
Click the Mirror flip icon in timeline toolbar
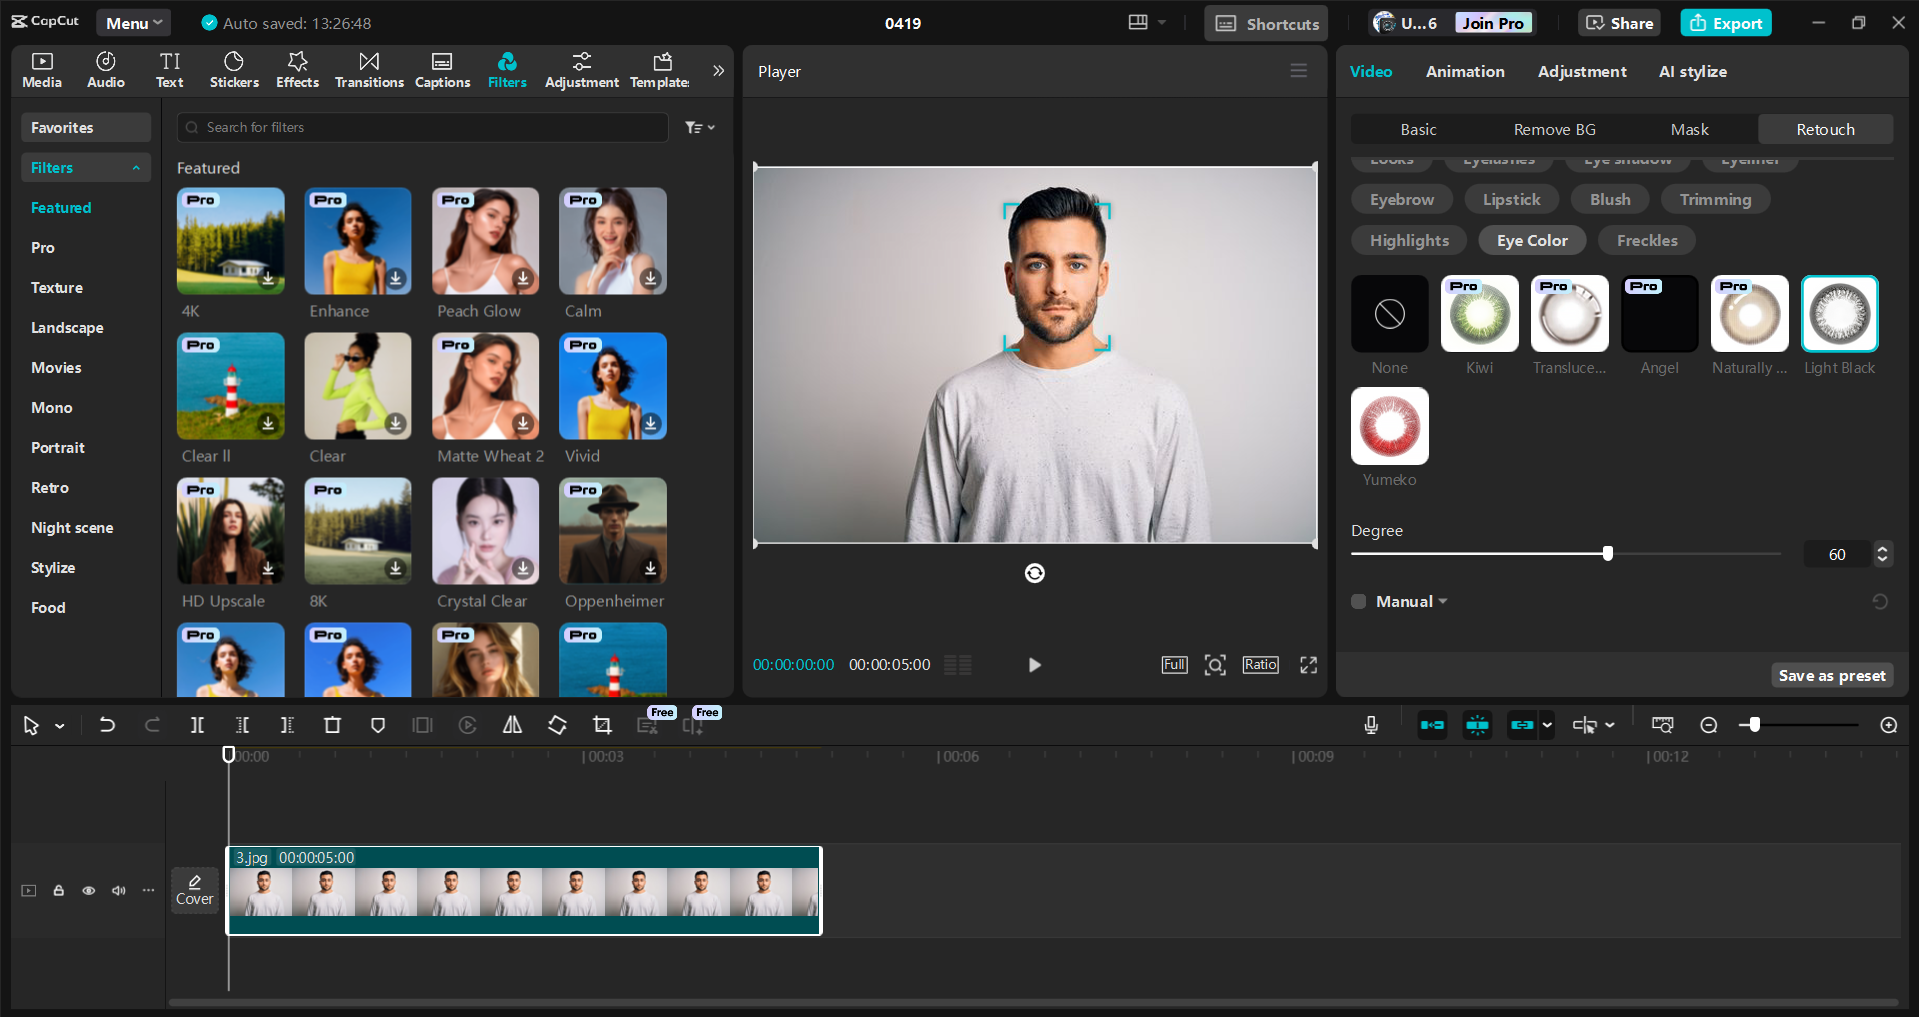point(512,725)
